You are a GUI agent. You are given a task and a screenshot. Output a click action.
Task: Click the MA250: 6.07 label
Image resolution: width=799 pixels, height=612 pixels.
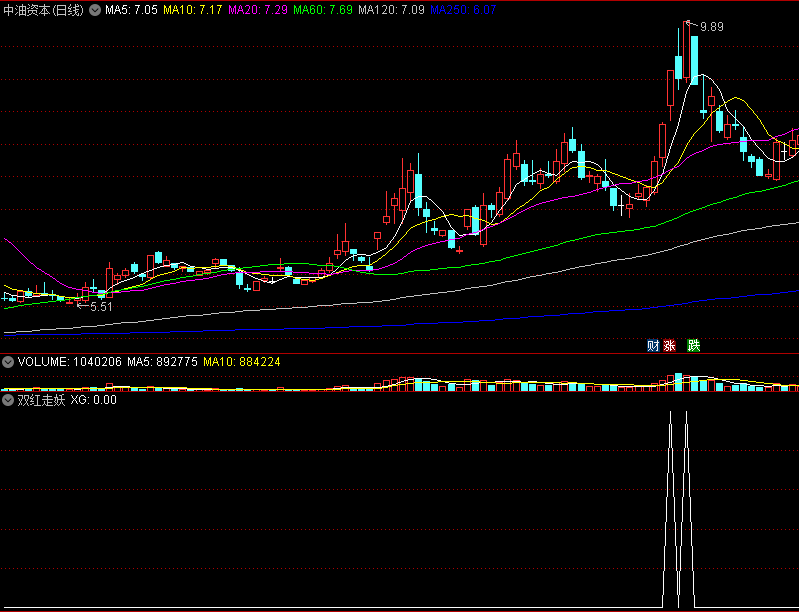click(463, 10)
